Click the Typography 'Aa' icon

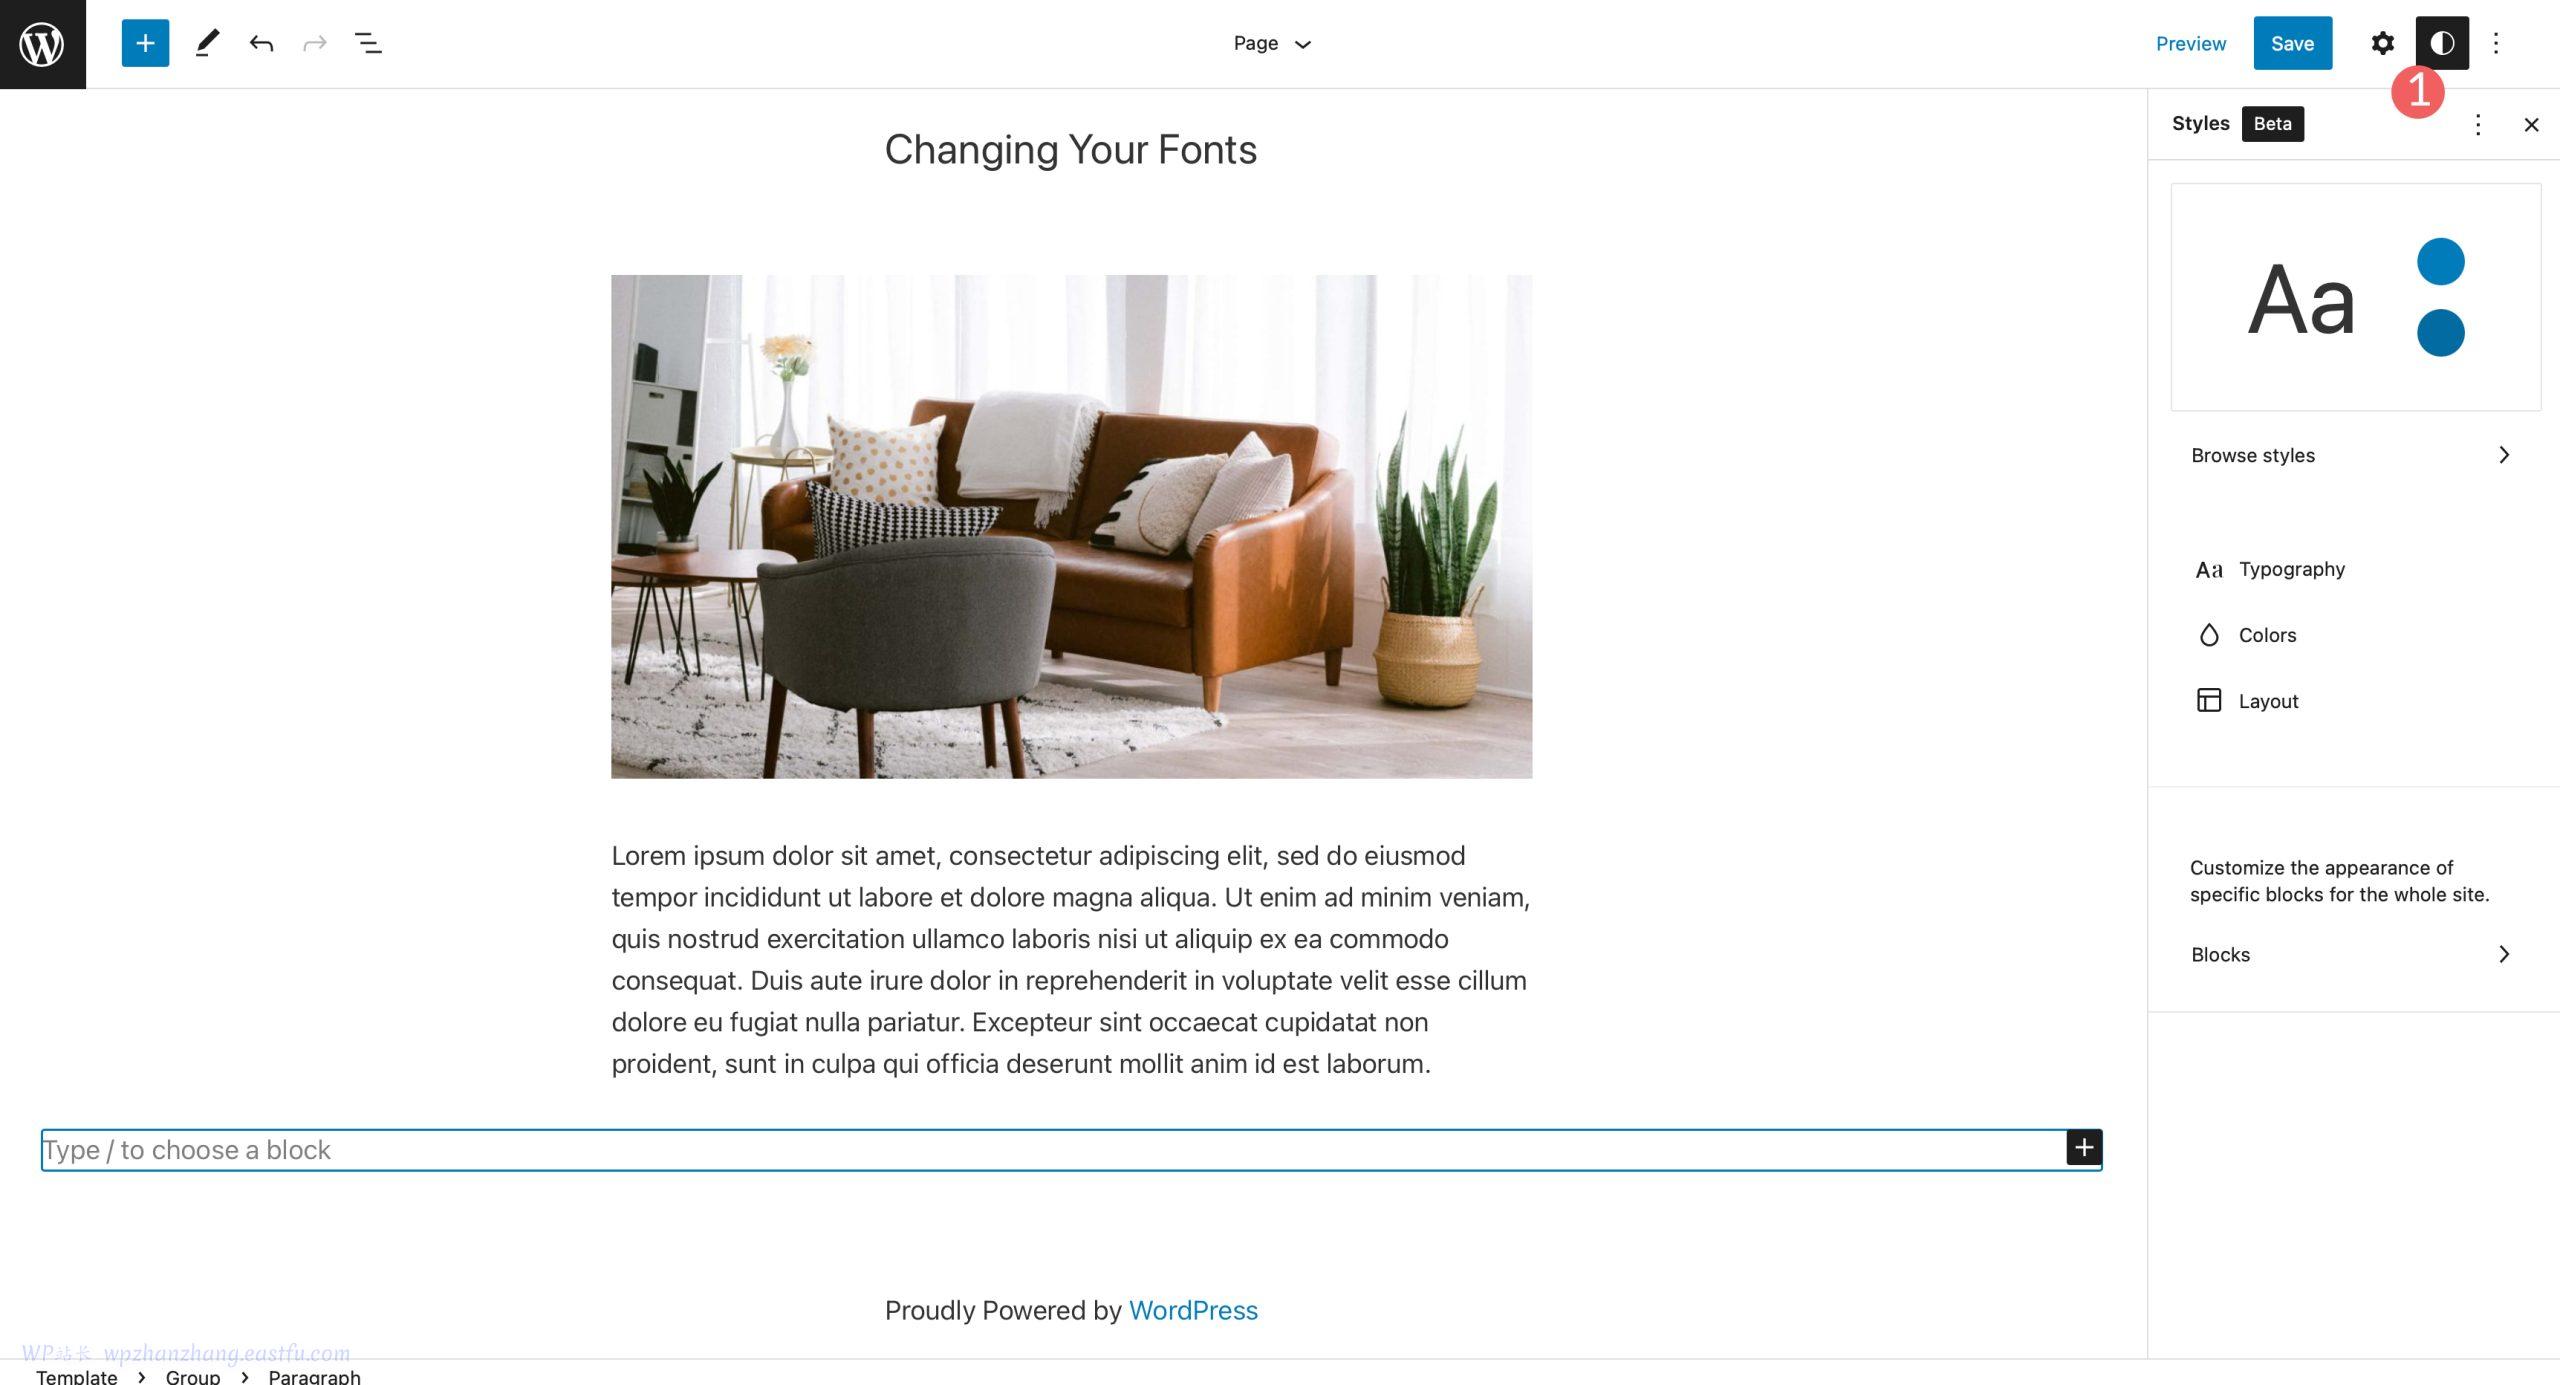click(2209, 568)
